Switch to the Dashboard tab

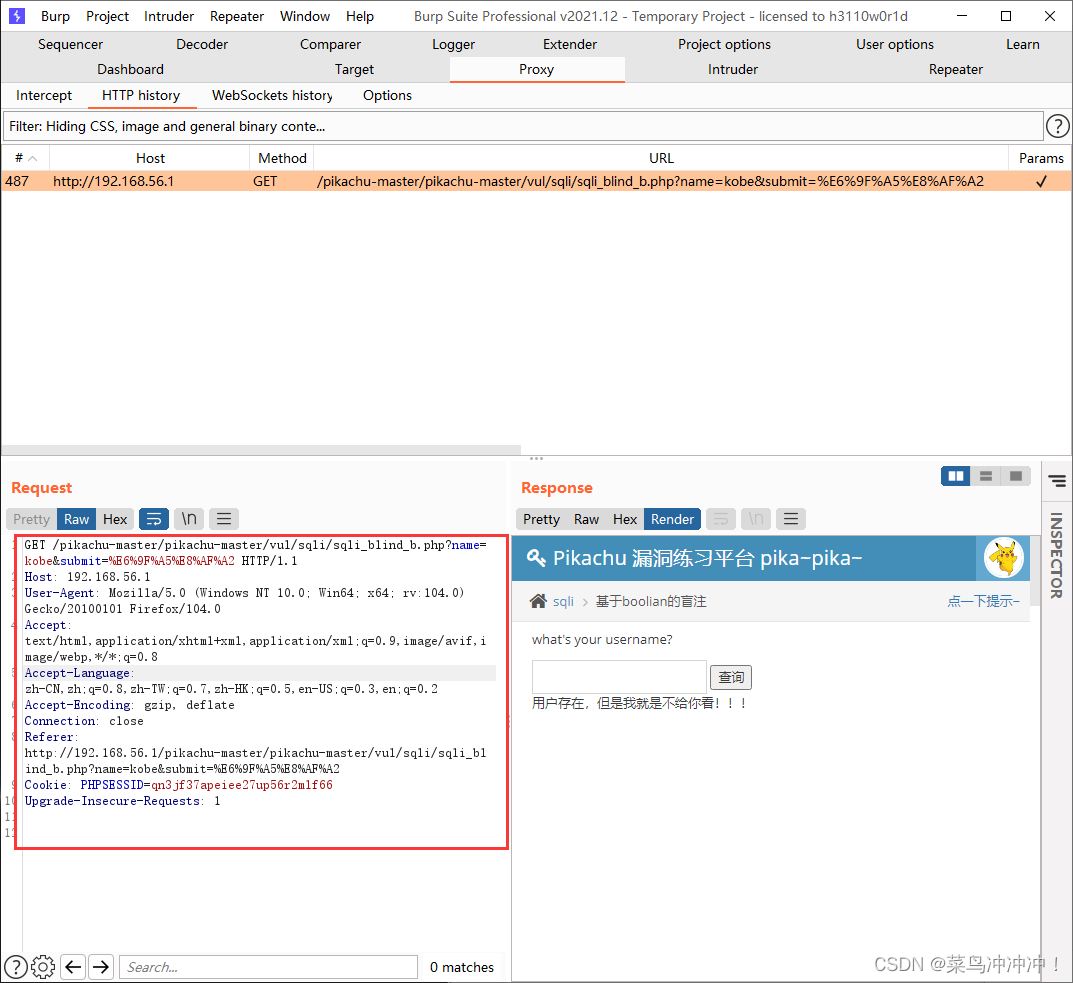pos(131,69)
